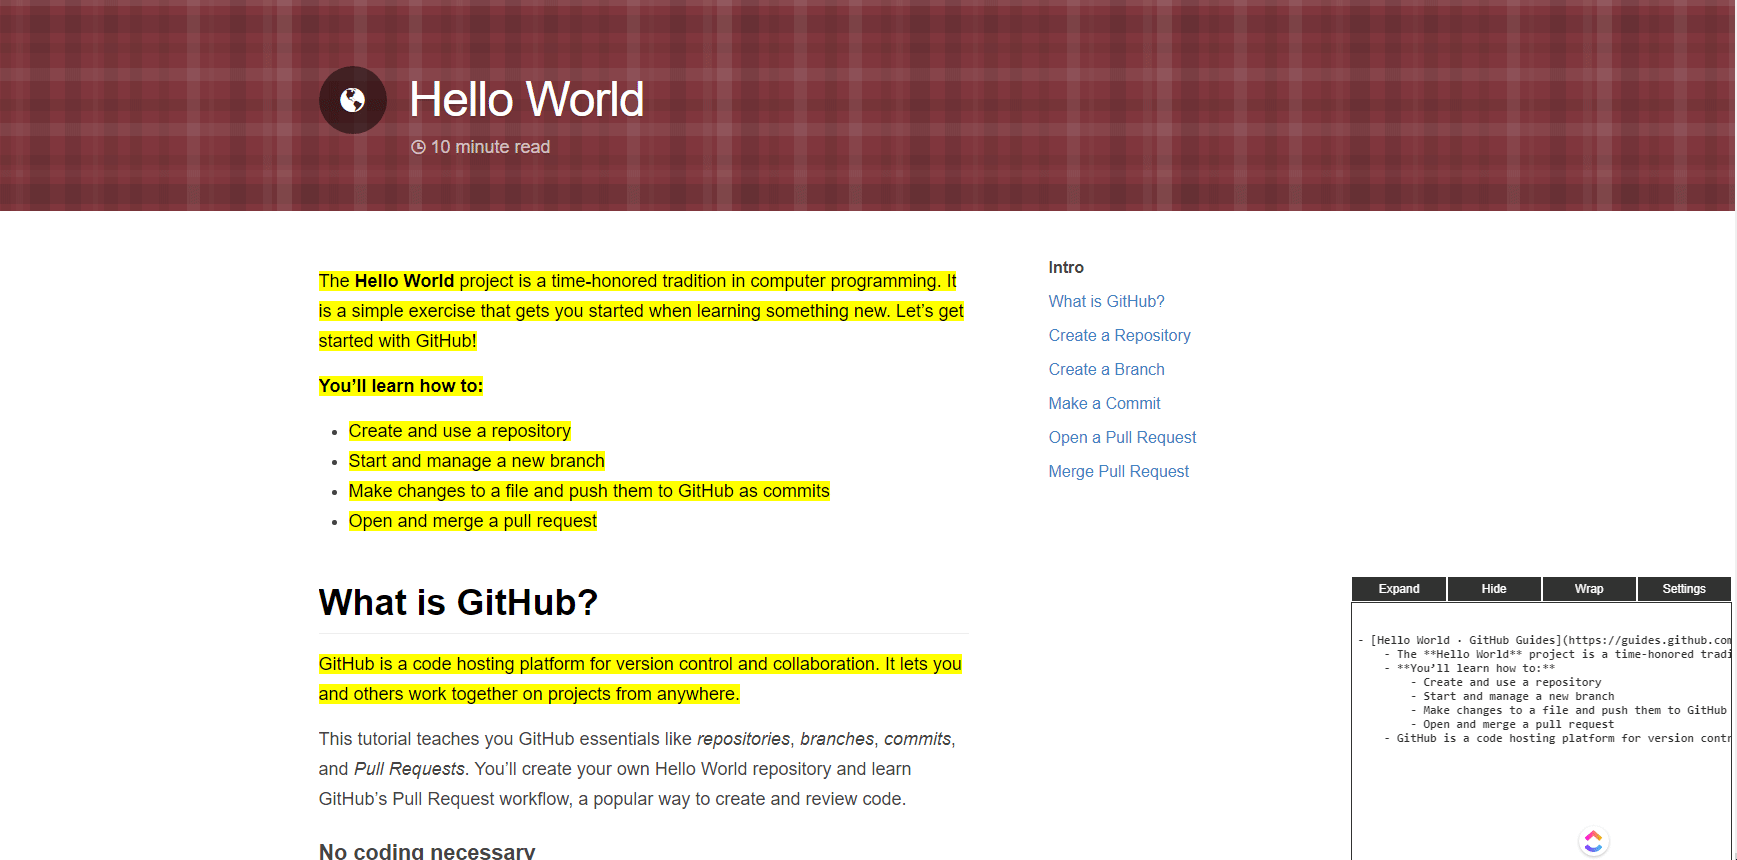Hide the markdown panel using Hide

(1493, 589)
